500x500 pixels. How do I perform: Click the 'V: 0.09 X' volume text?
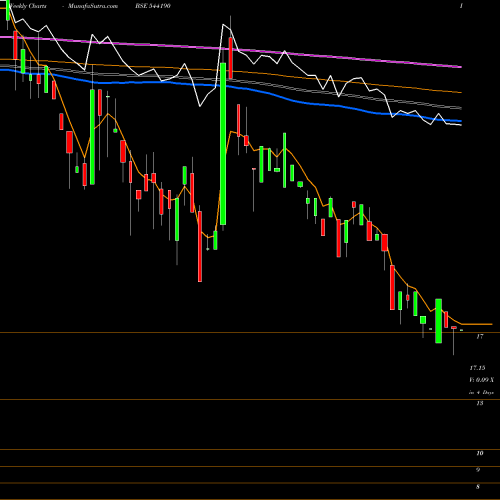click(482, 380)
